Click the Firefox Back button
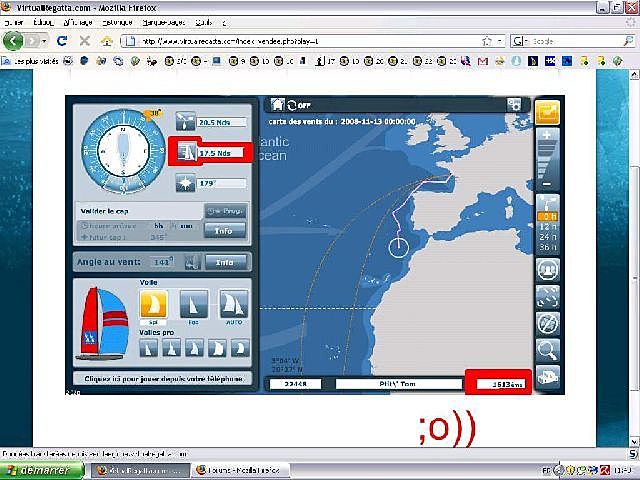 click(13, 41)
